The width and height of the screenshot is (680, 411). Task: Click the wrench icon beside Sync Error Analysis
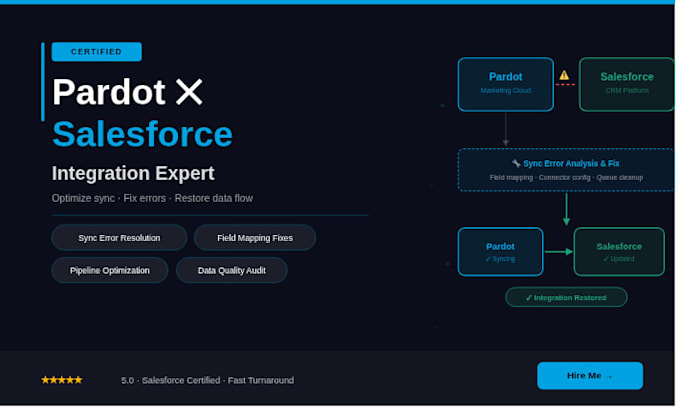click(x=516, y=163)
